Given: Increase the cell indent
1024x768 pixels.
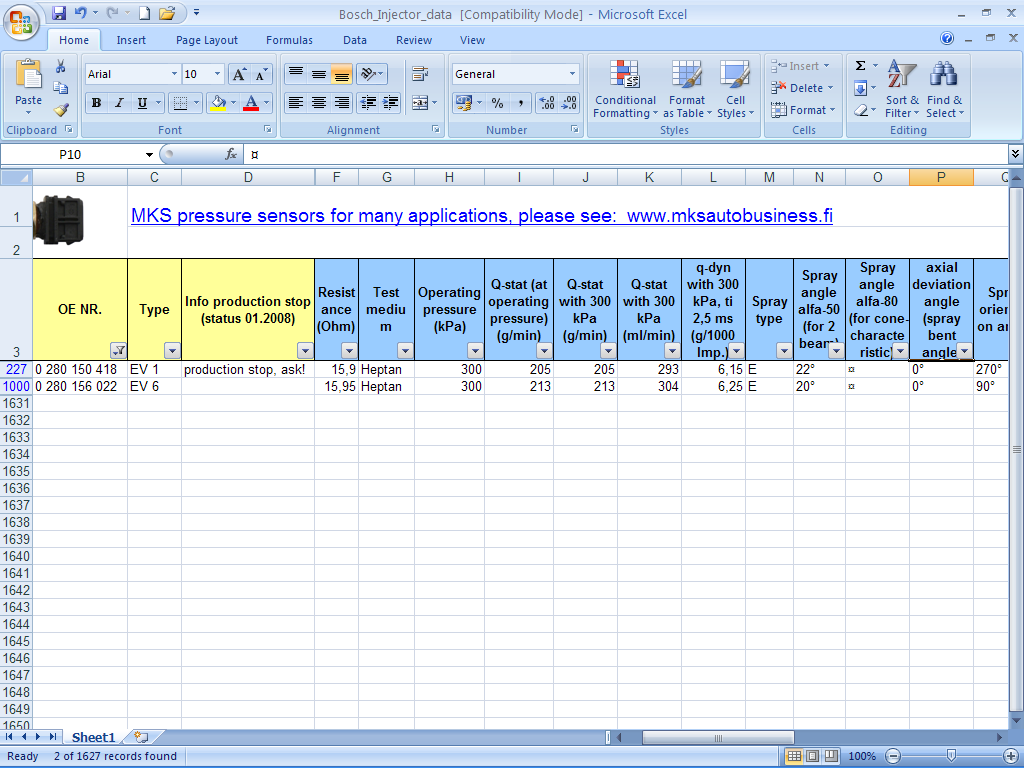Looking at the screenshot, I should [391, 103].
